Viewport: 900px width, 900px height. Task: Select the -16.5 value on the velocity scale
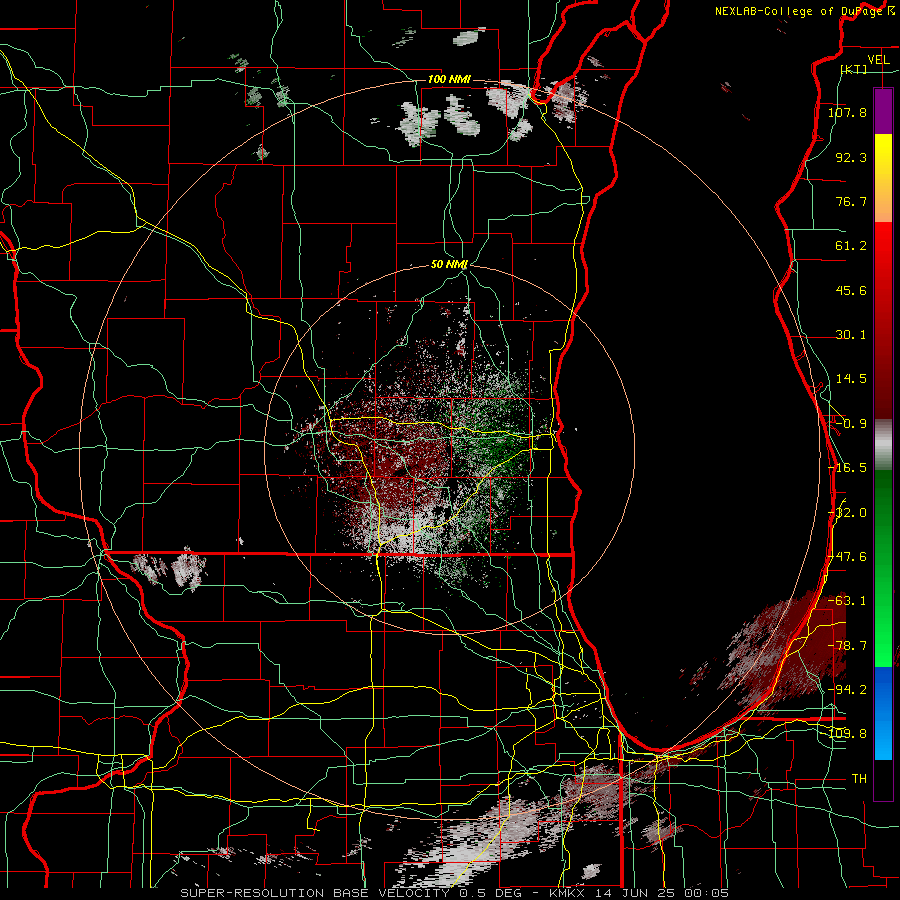[847, 468]
